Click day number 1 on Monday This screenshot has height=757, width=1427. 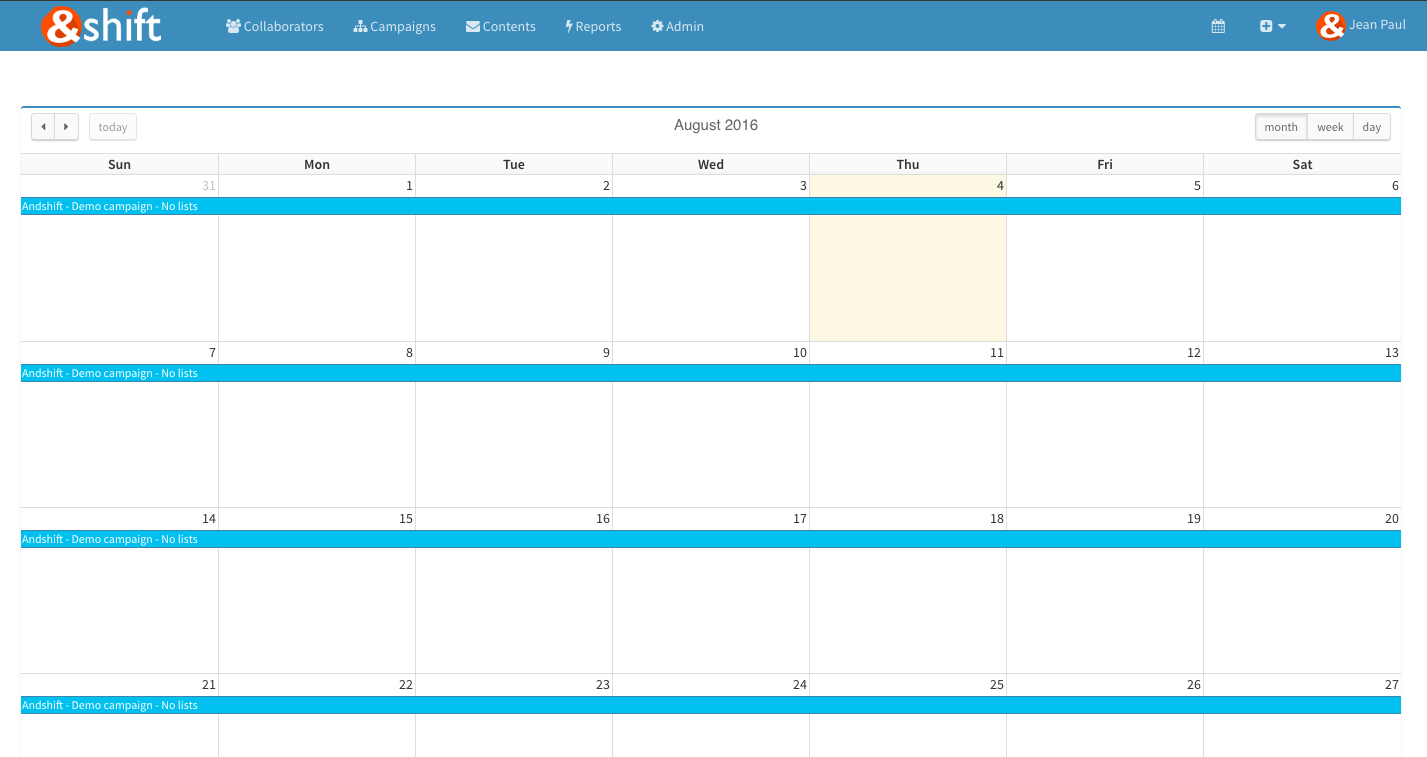(x=409, y=186)
